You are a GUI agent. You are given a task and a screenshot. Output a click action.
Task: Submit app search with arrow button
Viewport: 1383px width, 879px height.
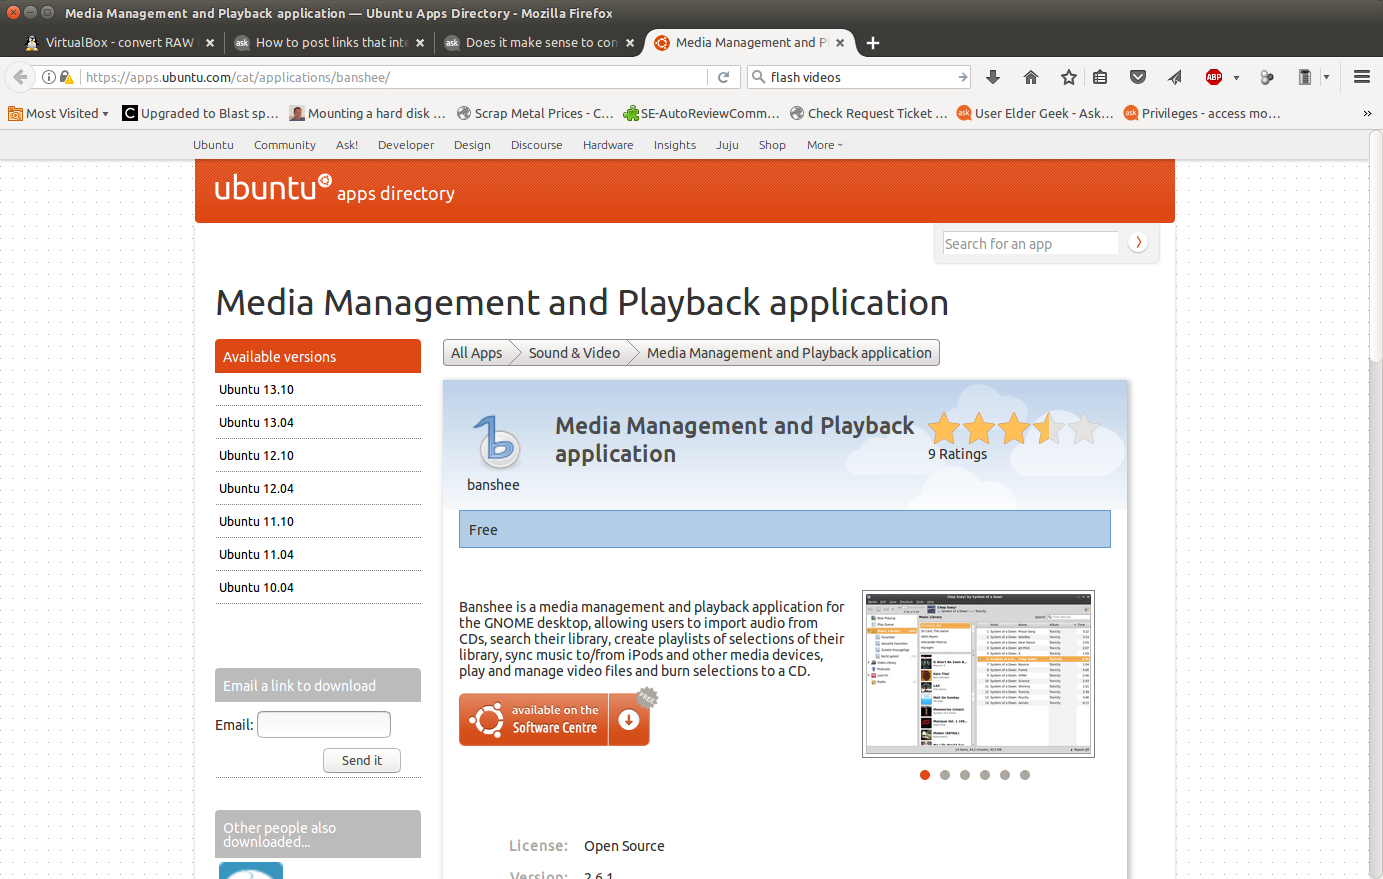pyautogui.click(x=1138, y=242)
